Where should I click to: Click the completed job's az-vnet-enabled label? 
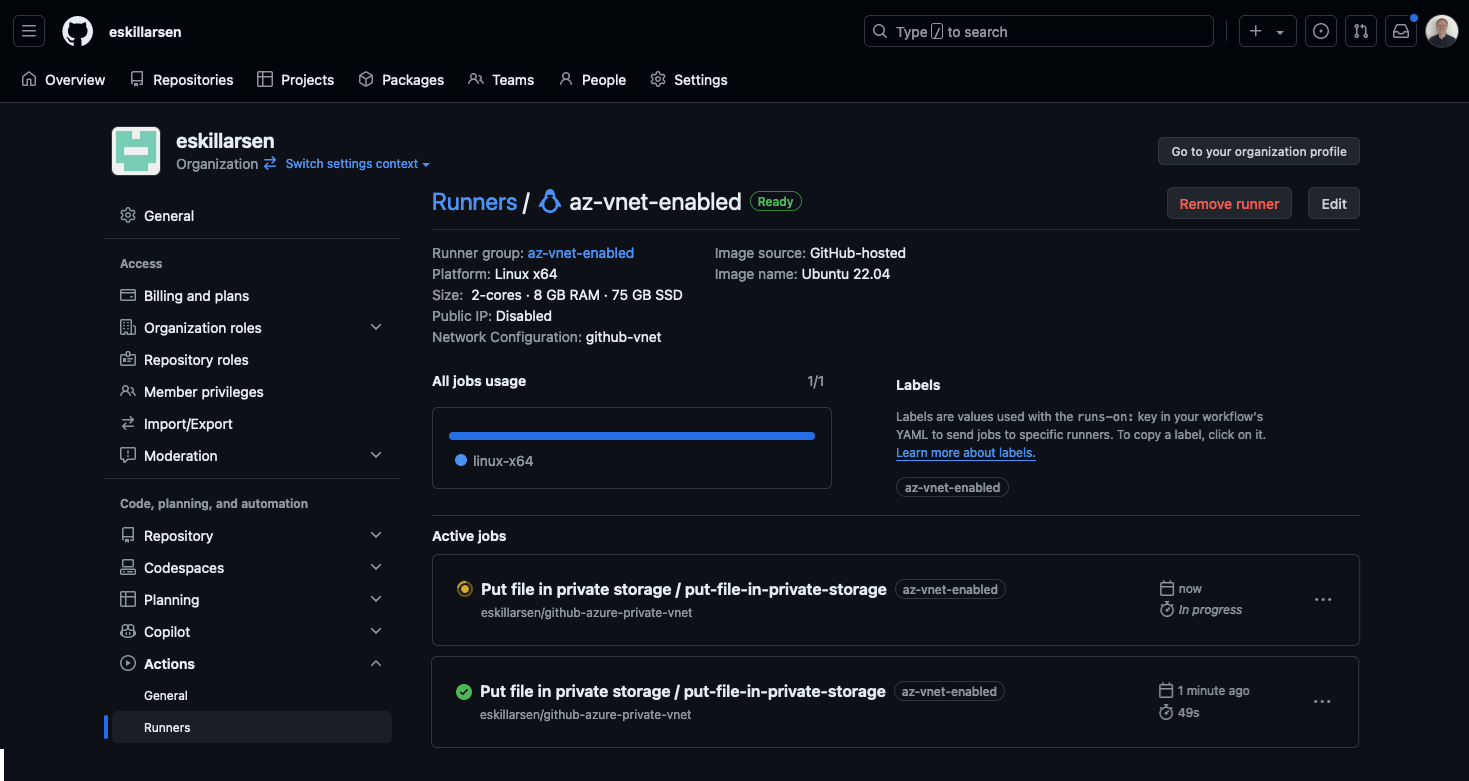click(949, 692)
